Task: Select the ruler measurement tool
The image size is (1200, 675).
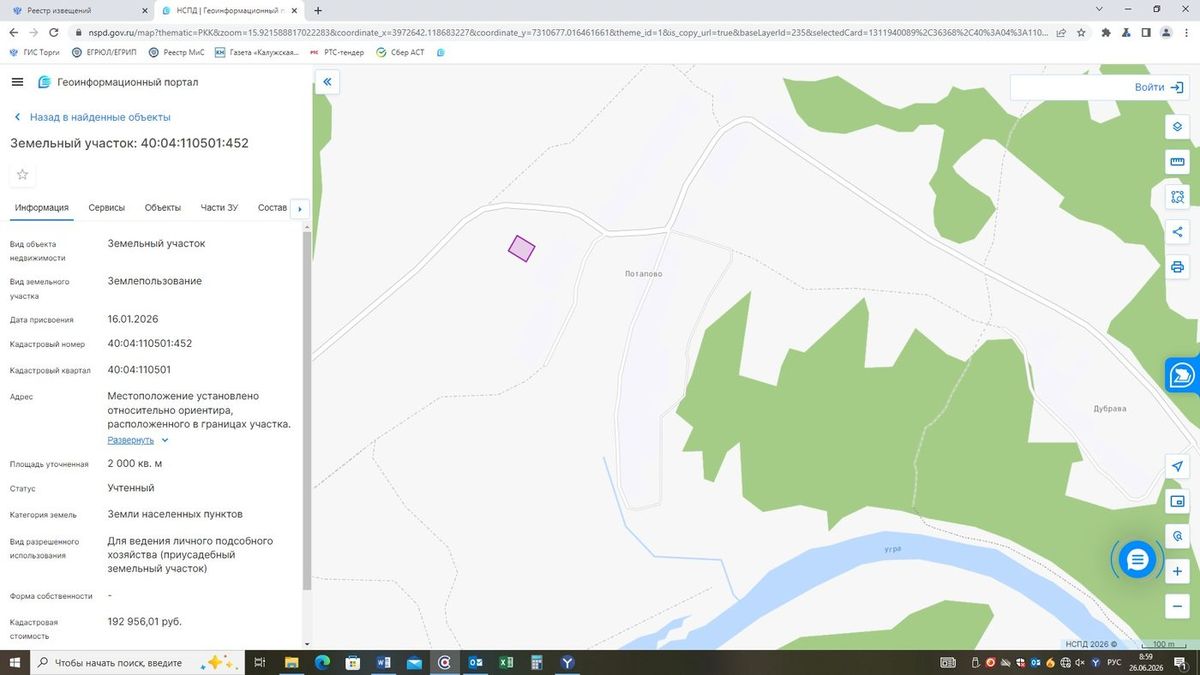Action: pyautogui.click(x=1177, y=162)
